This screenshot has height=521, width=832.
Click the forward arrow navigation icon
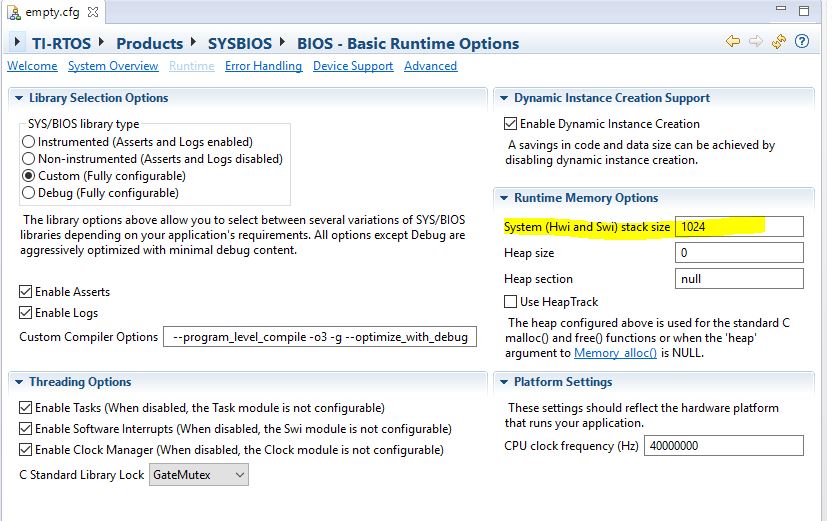(755, 42)
